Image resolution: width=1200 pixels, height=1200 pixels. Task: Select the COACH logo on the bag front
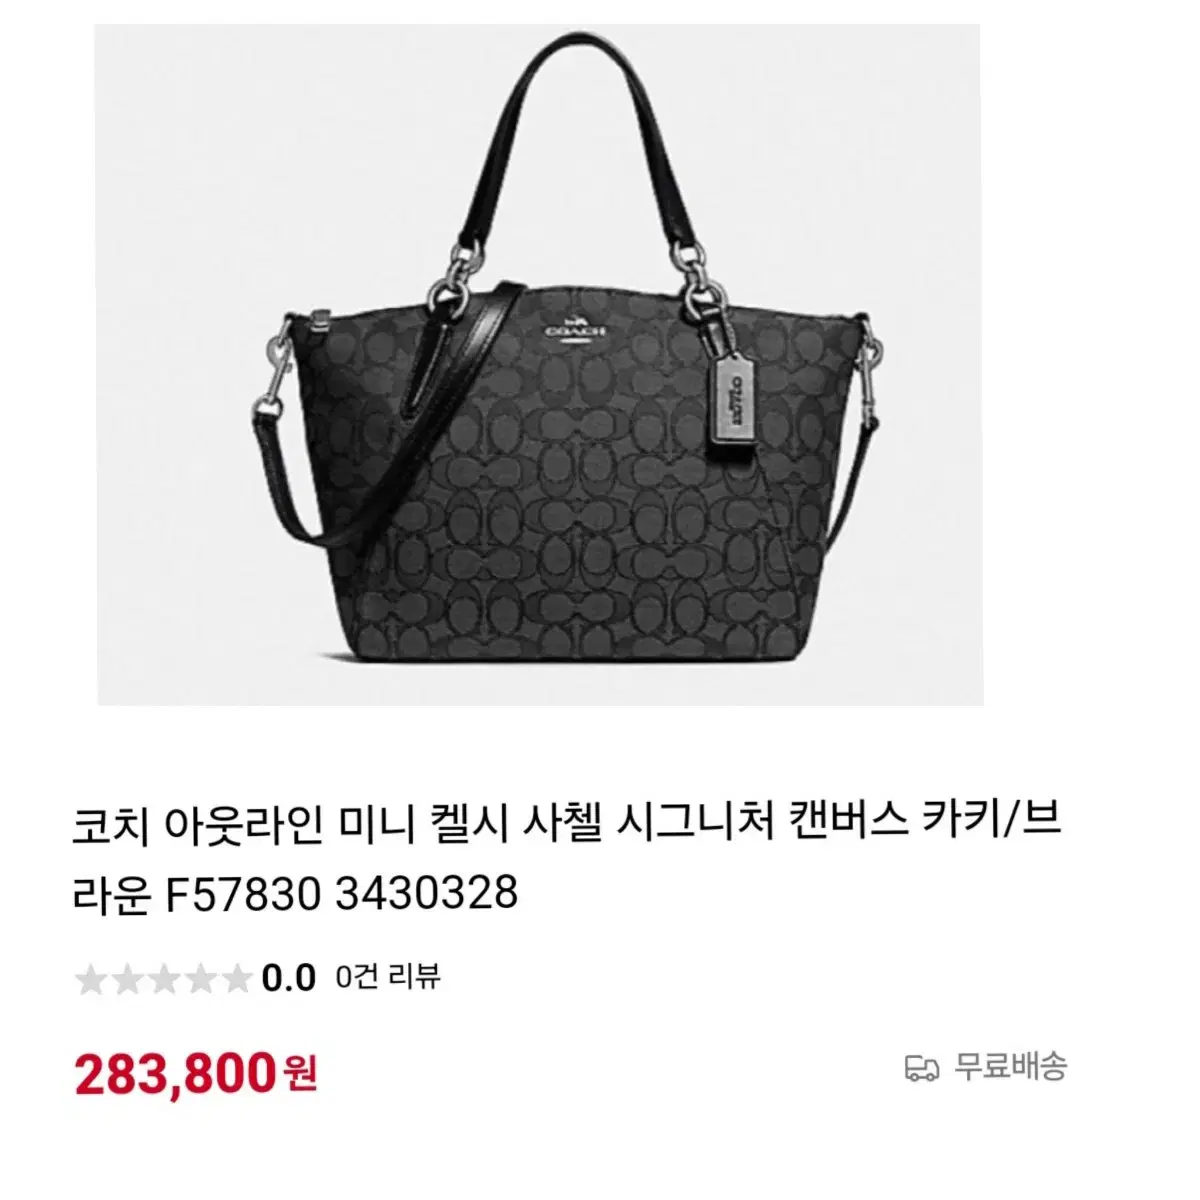575,327
